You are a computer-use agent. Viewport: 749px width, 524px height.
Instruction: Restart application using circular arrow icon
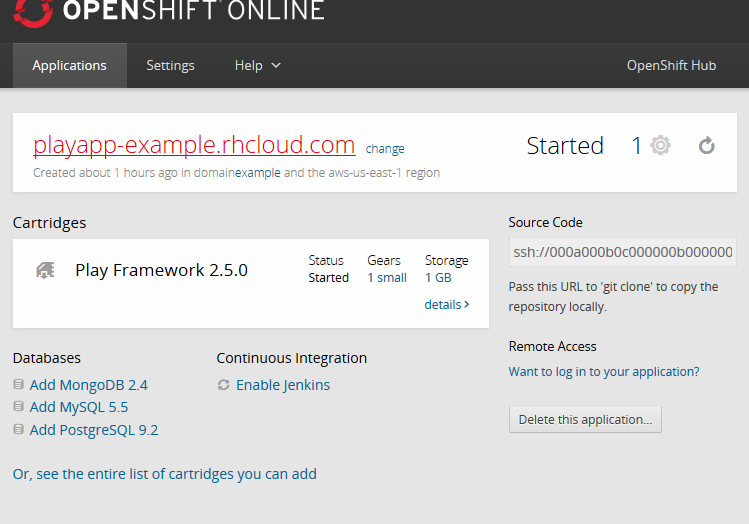[706, 146]
